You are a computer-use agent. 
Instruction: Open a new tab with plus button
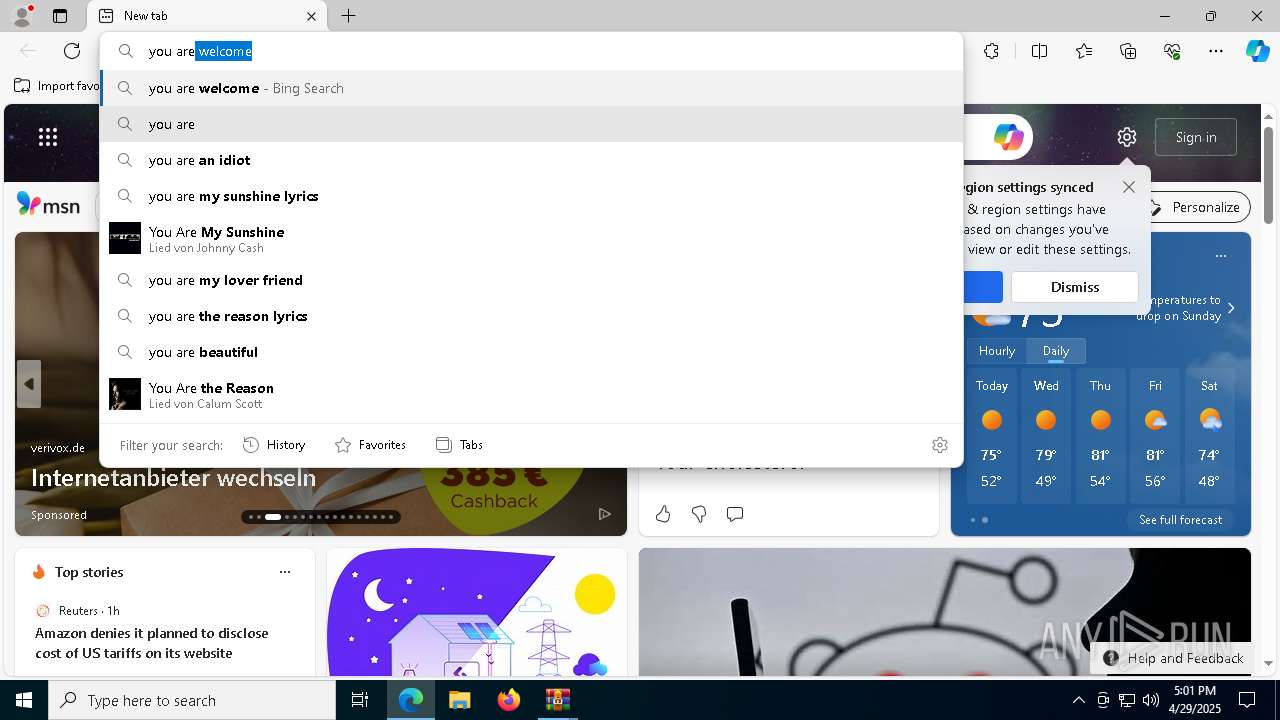(348, 16)
